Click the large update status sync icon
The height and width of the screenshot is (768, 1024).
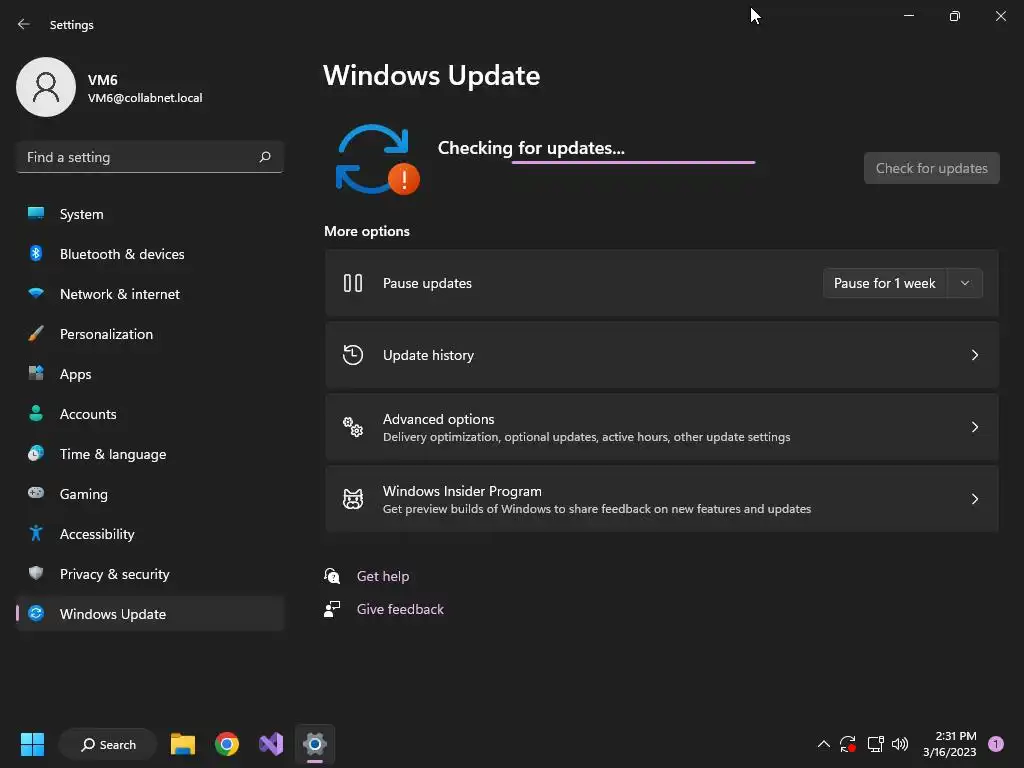coord(377,159)
